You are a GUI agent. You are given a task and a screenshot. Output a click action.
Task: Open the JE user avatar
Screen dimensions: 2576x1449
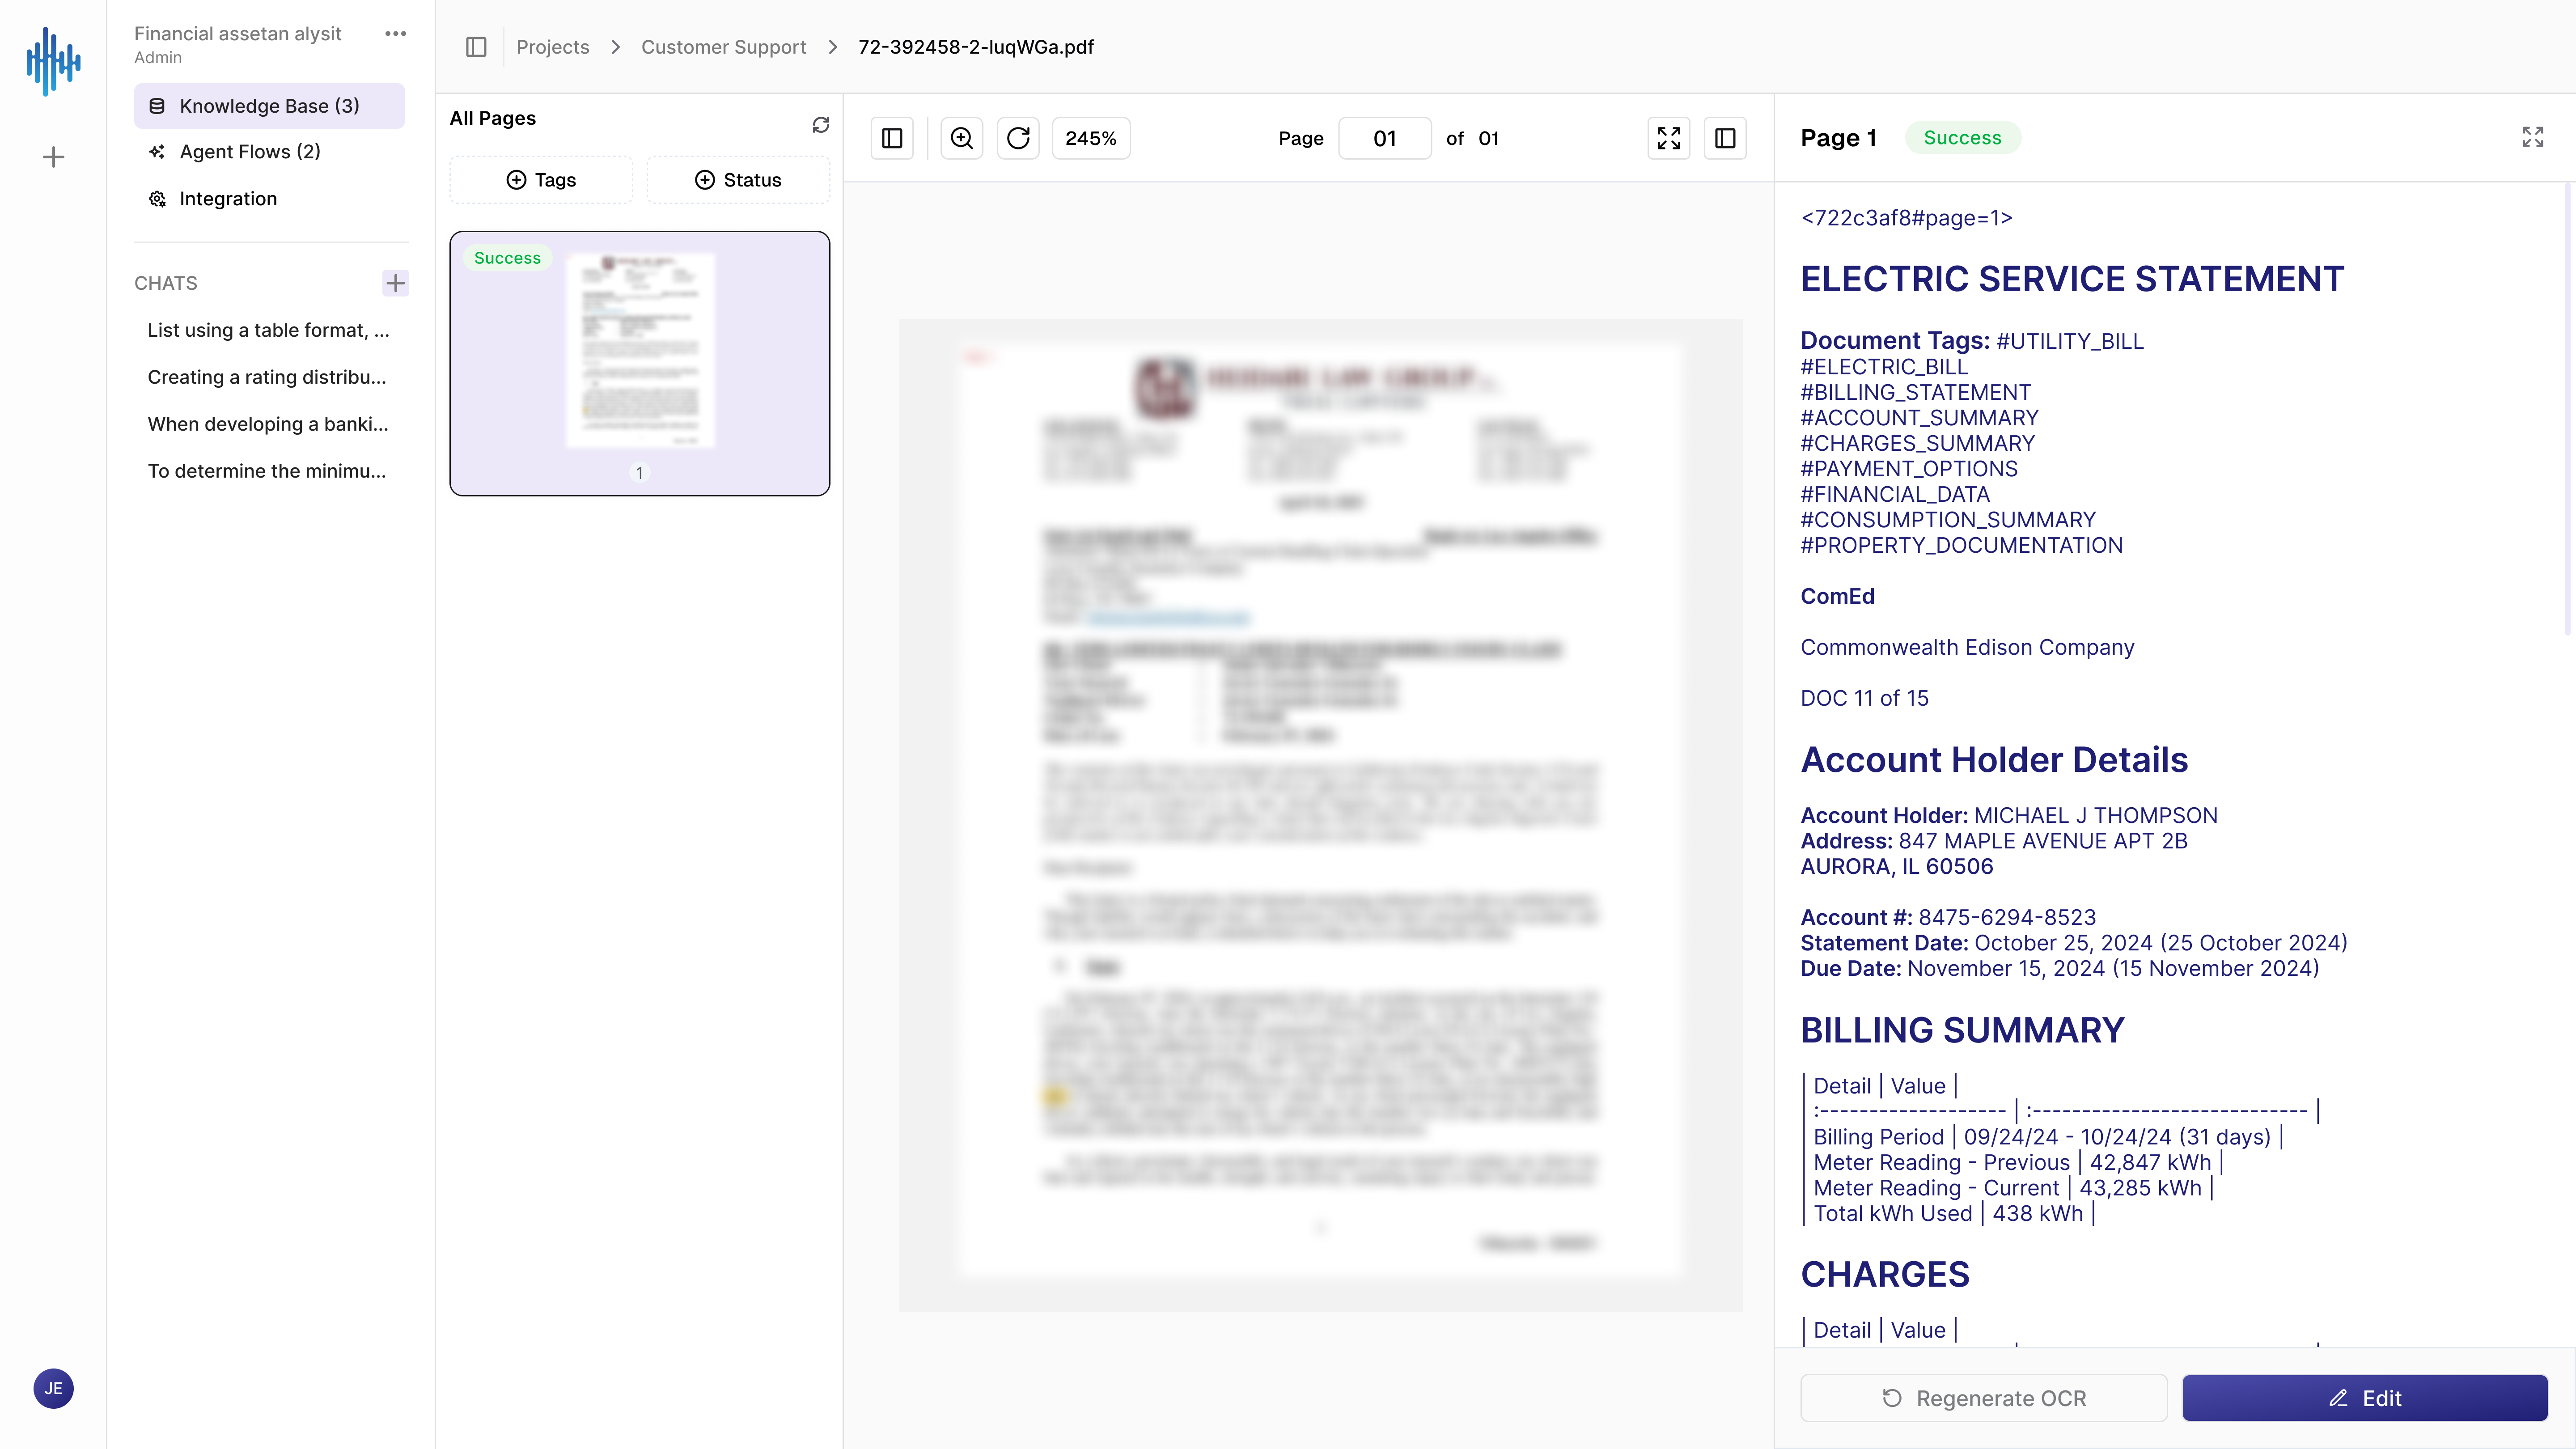pos(53,1388)
